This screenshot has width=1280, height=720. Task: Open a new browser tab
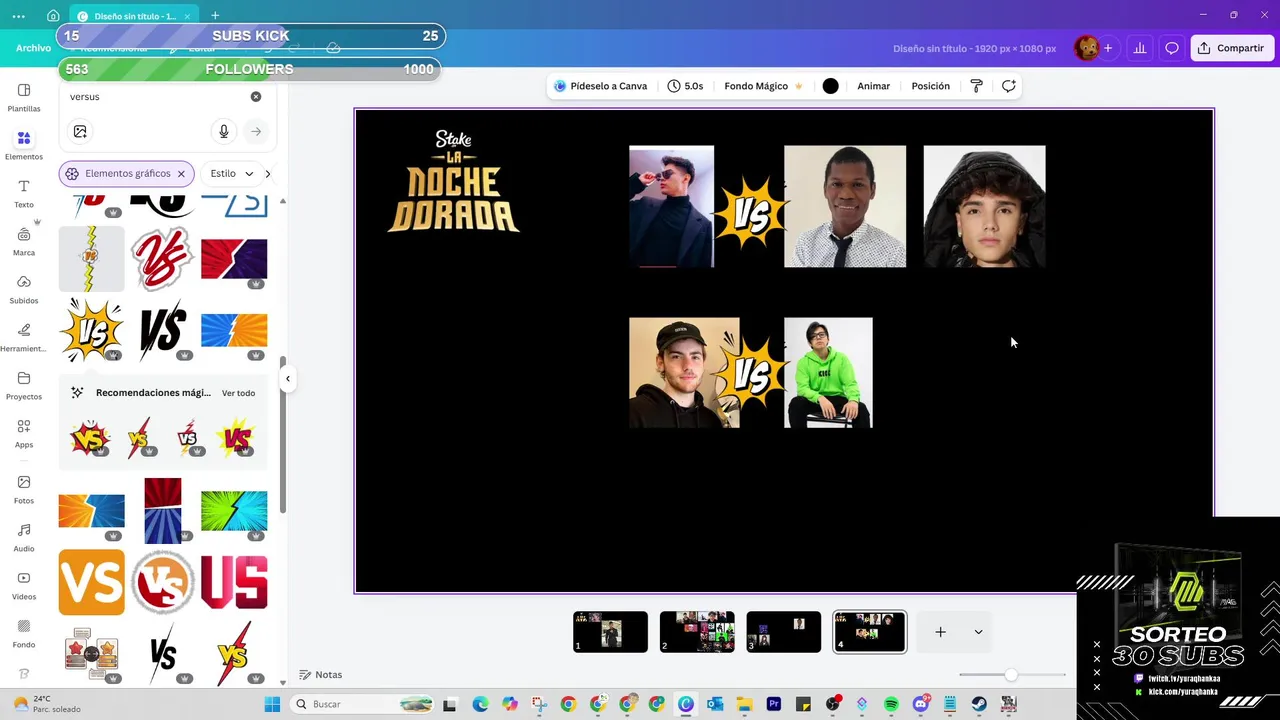click(x=215, y=16)
